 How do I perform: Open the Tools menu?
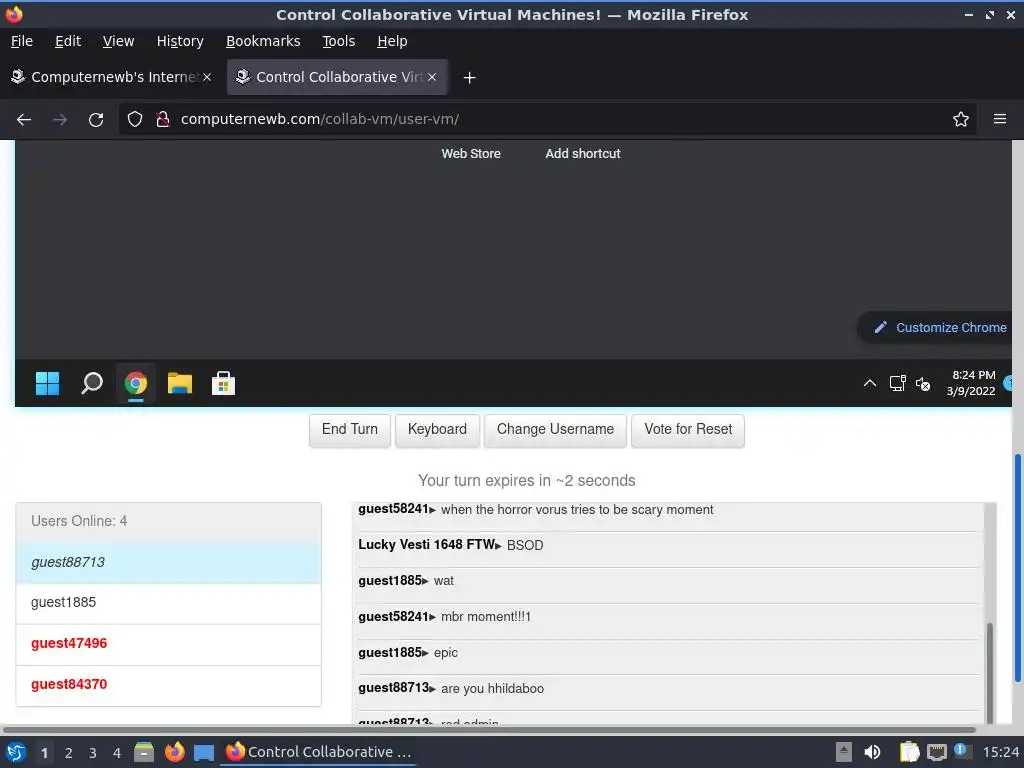(x=338, y=41)
